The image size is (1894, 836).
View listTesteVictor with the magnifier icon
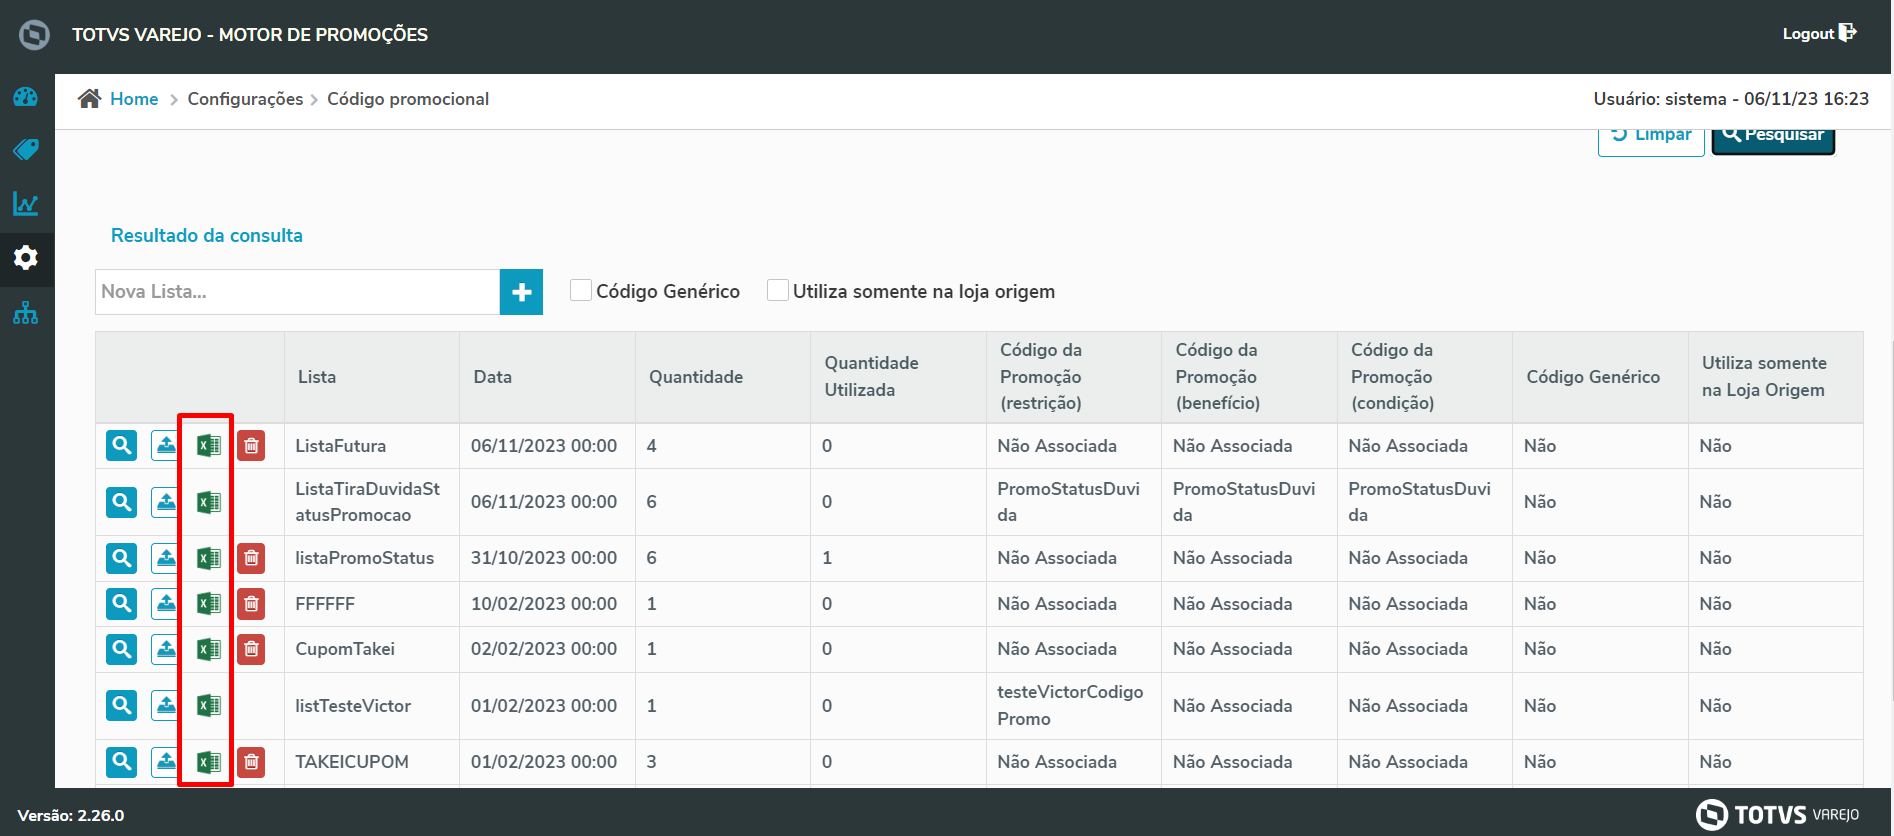point(121,705)
